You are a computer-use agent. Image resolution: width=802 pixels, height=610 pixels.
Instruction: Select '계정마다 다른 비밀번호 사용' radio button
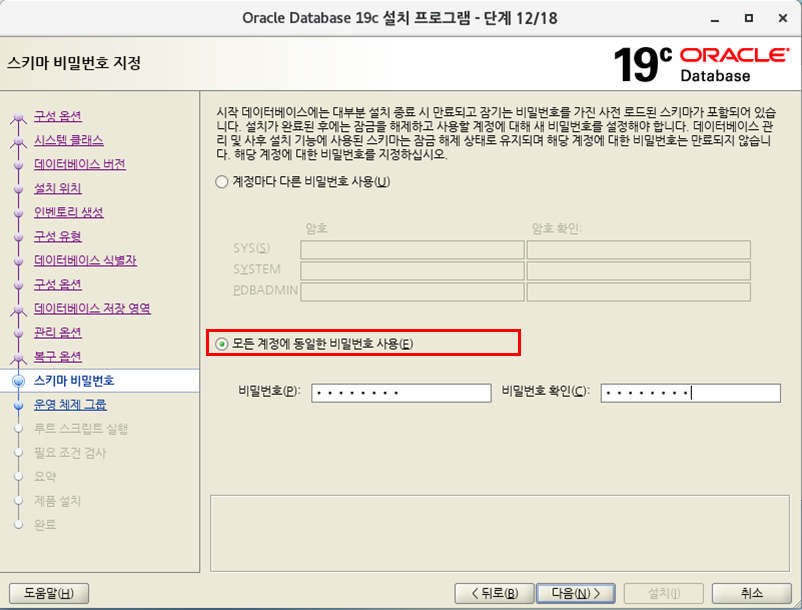click(221, 182)
